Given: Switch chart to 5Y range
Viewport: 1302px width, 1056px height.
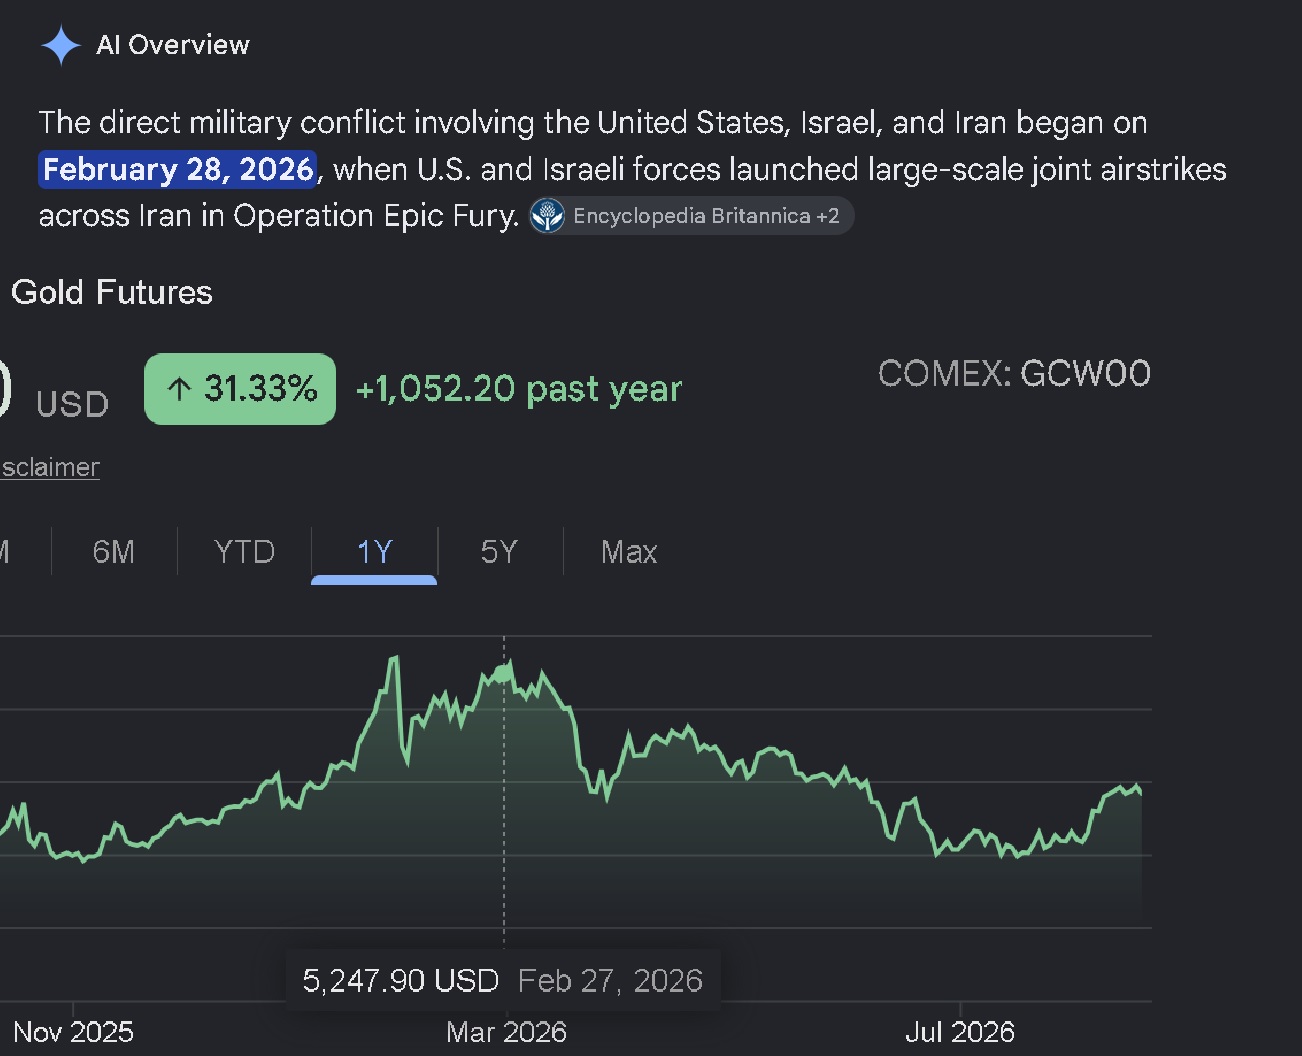Looking at the screenshot, I should click(499, 552).
